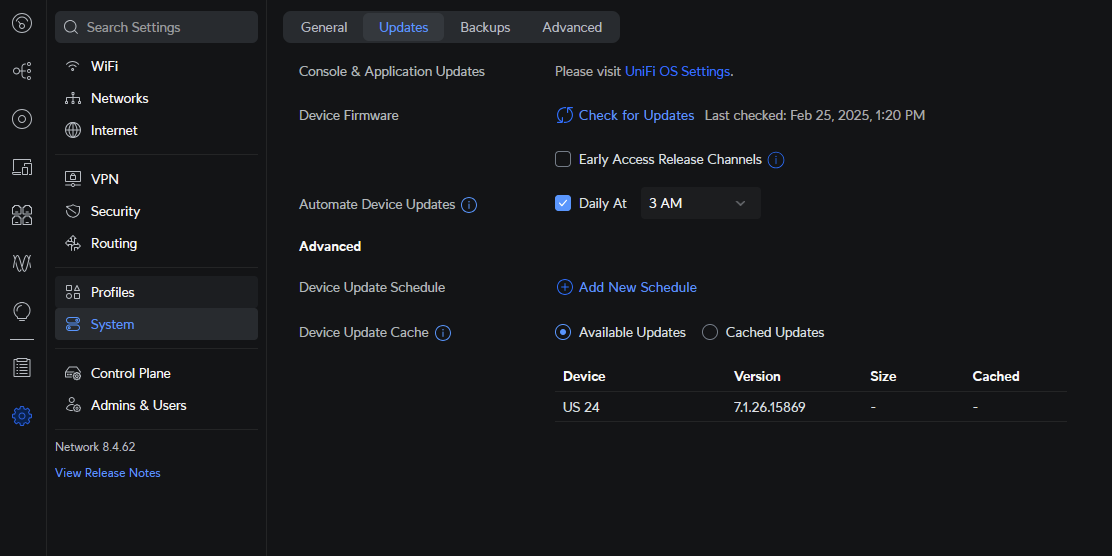Uncheck the Daily At checkbox

563,203
